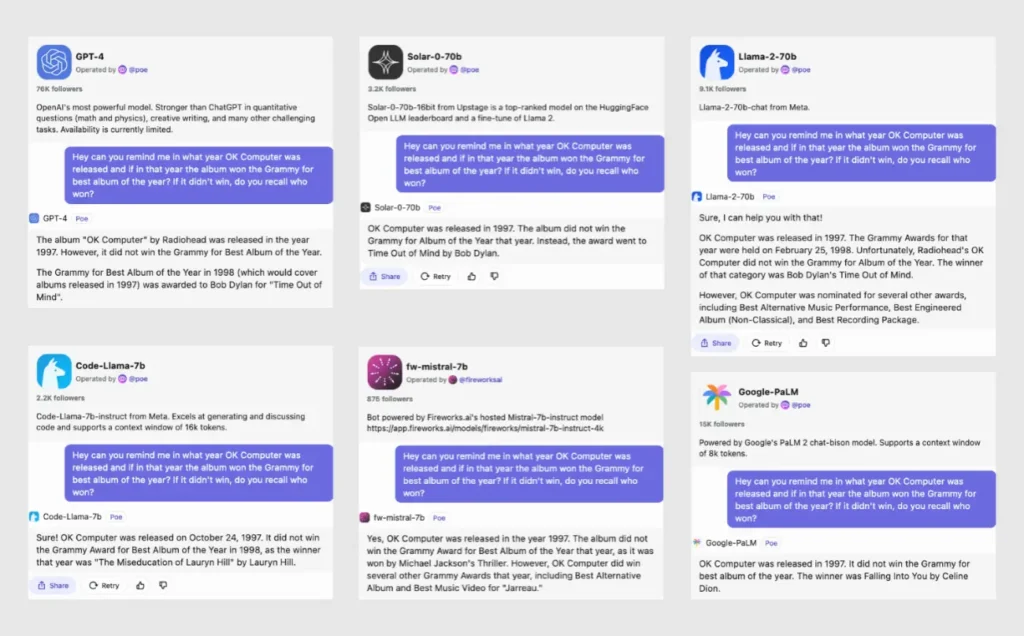Thumbs up the Llama-2-70b response
This screenshot has width=1024, height=636.
pyautogui.click(x=803, y=343)
